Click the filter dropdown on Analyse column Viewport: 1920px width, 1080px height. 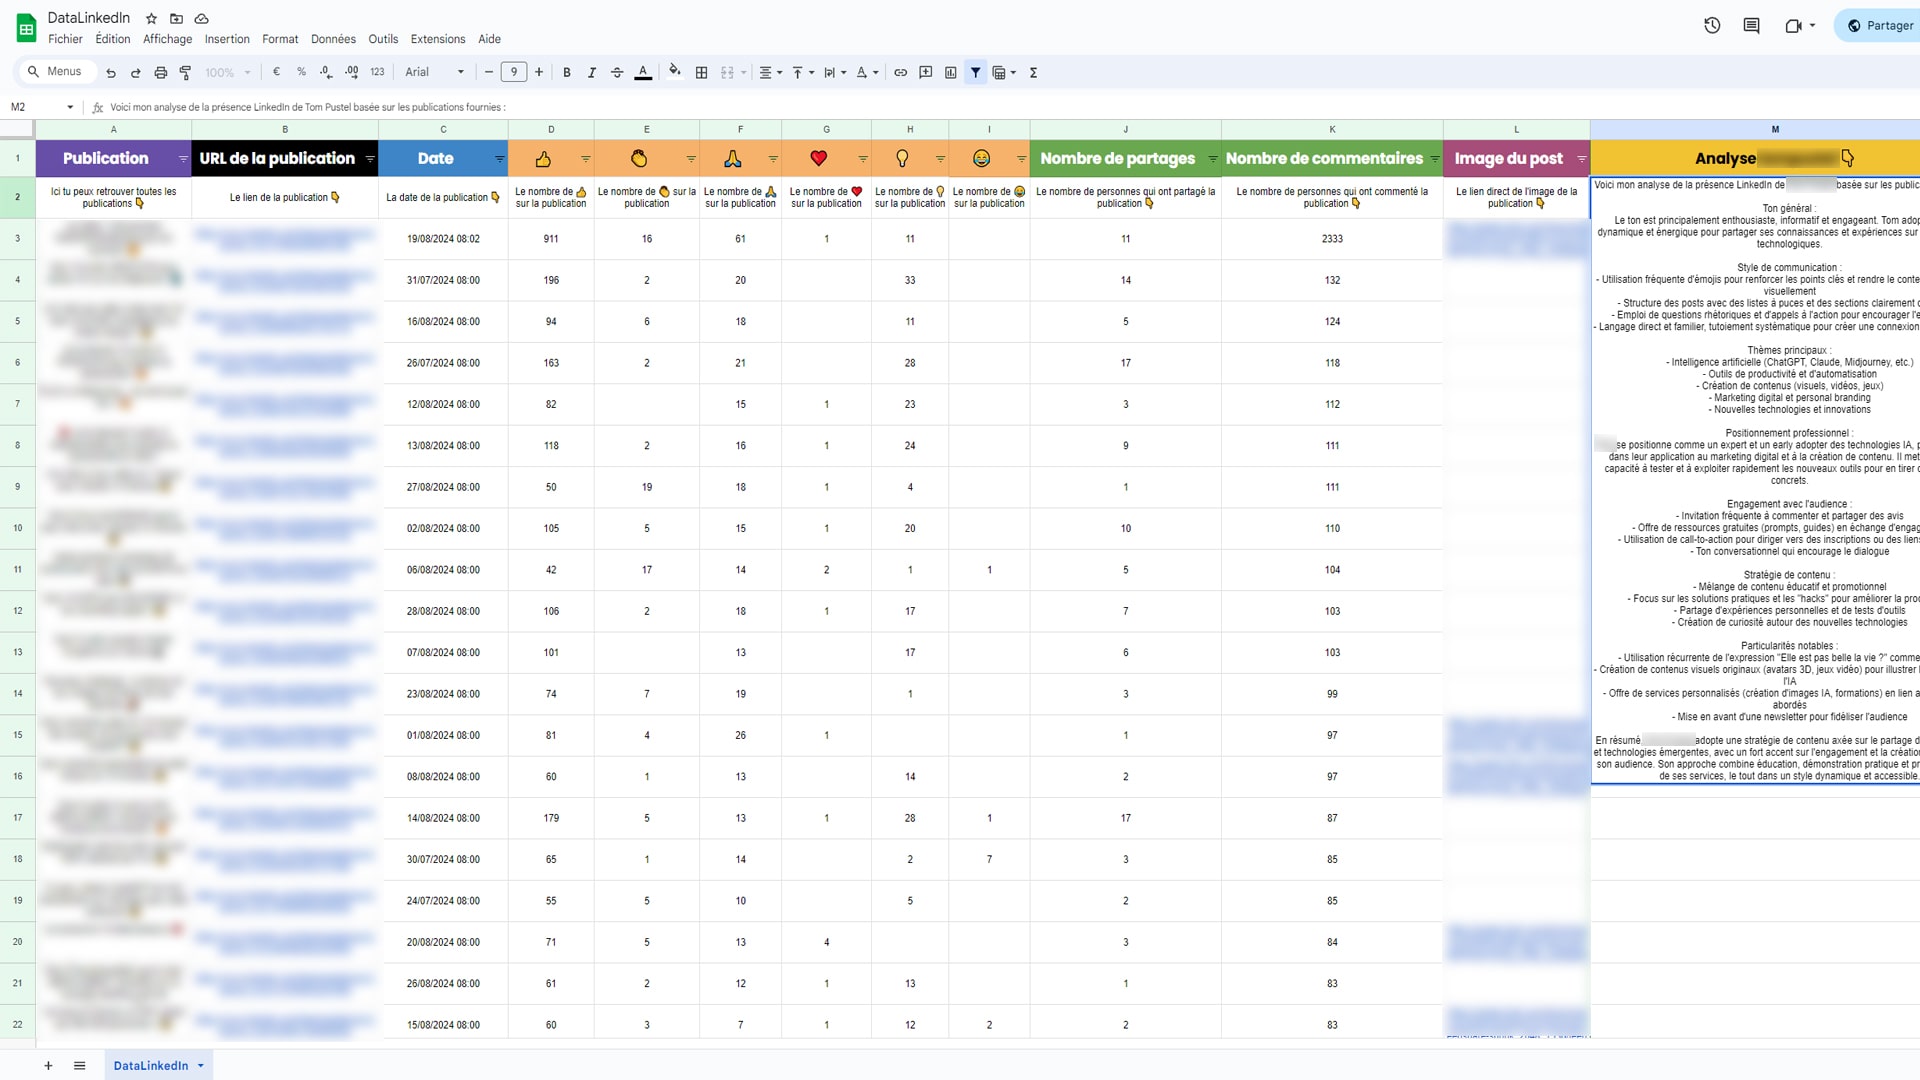point(1846,157)
